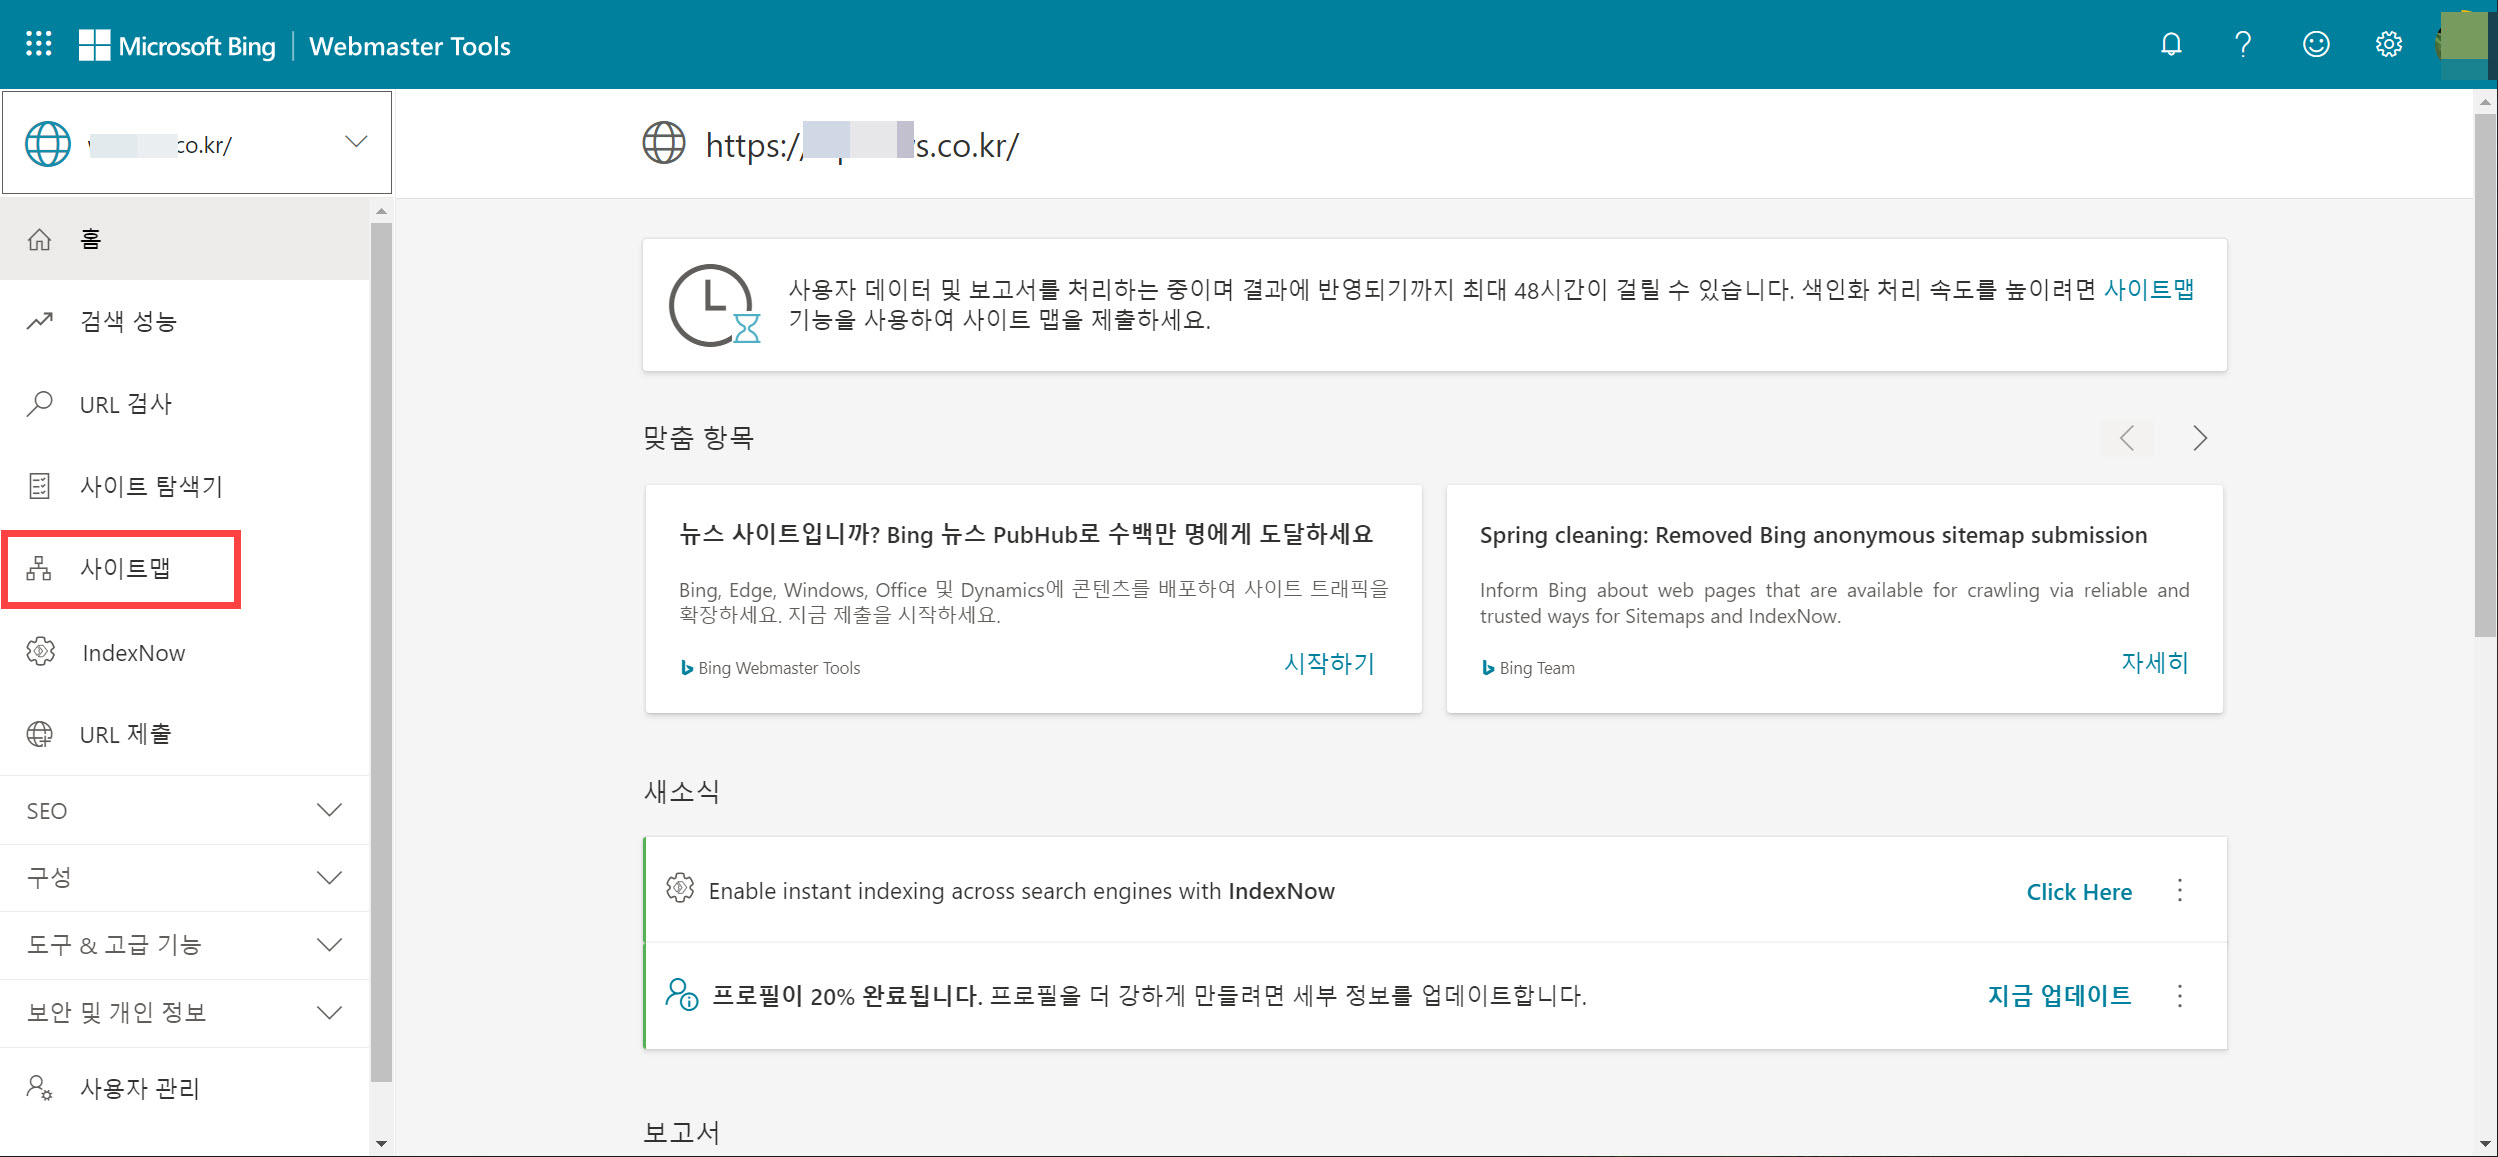The image size is (2498, 1157).
Task: Click the Help question mark icon
Action: [2243, 44]
